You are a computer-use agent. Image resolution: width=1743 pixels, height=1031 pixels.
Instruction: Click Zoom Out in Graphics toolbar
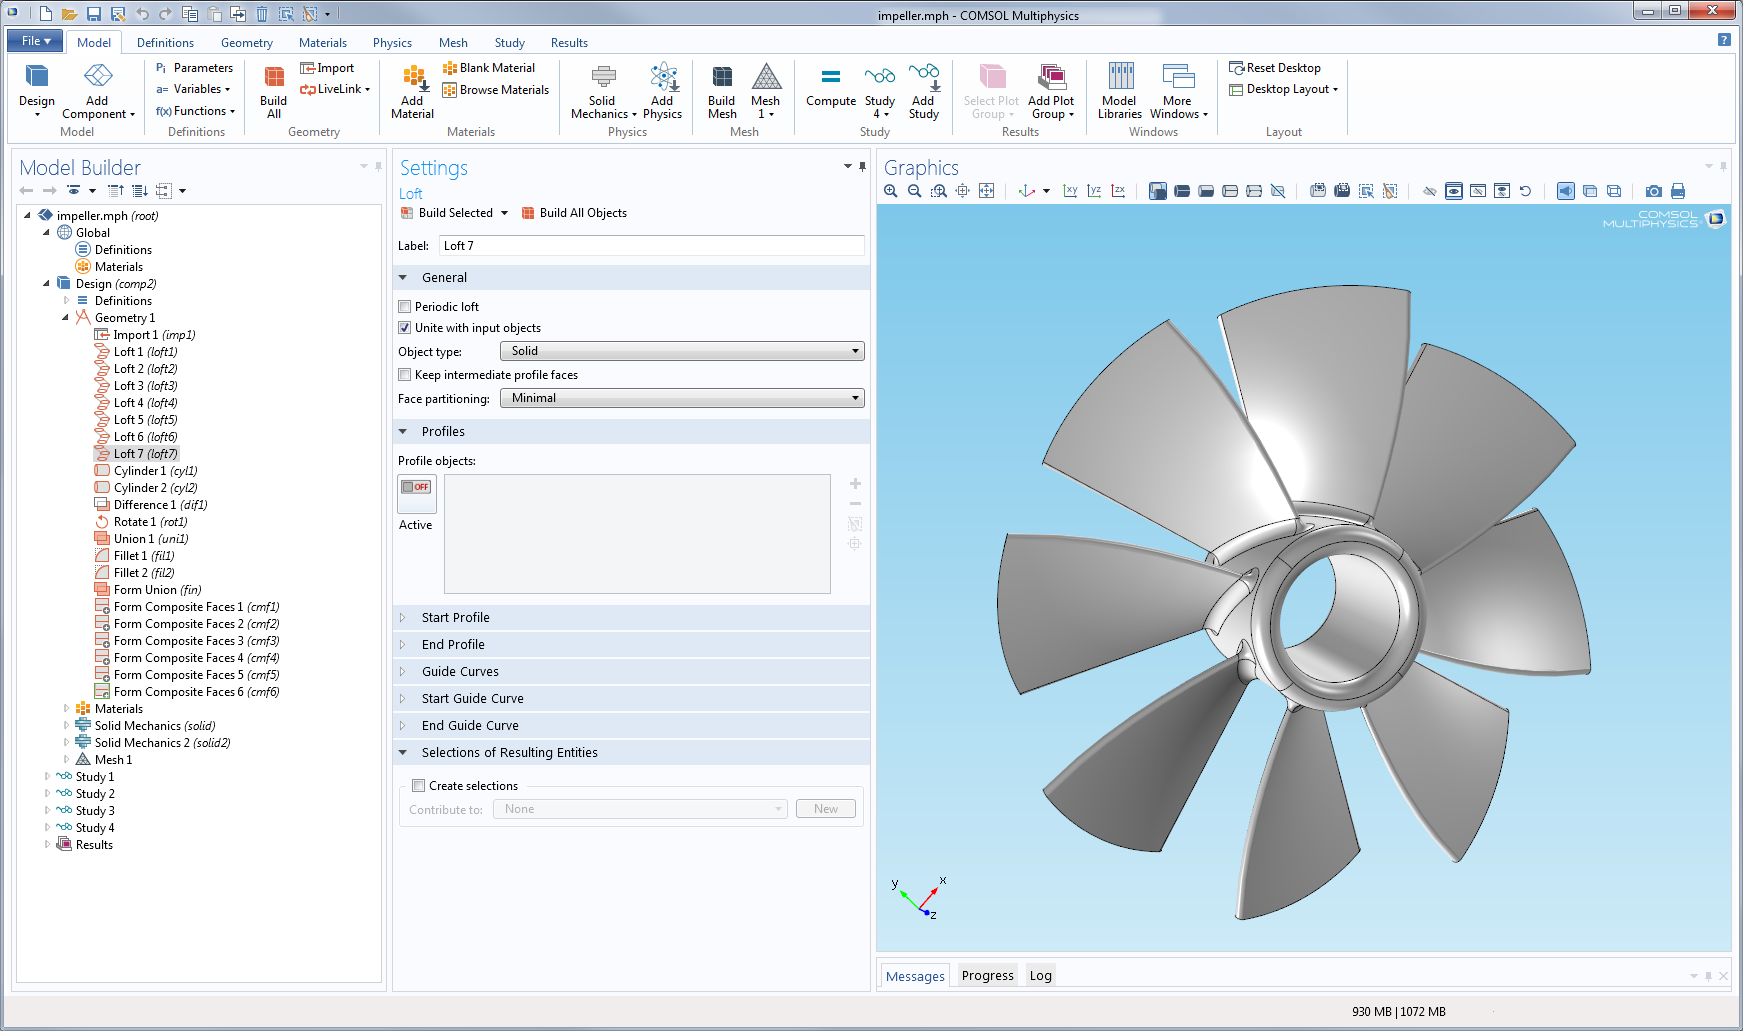coord(914,191)
